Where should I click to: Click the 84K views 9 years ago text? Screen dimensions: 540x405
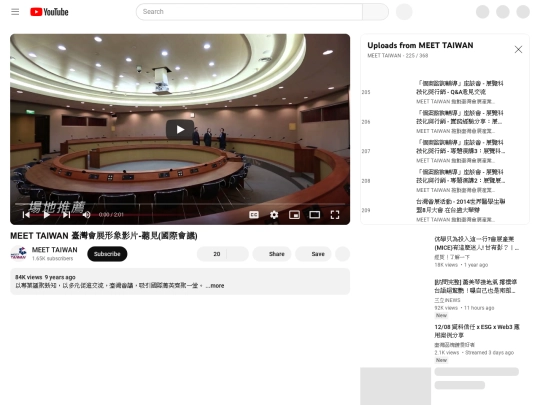pos(45,277)
